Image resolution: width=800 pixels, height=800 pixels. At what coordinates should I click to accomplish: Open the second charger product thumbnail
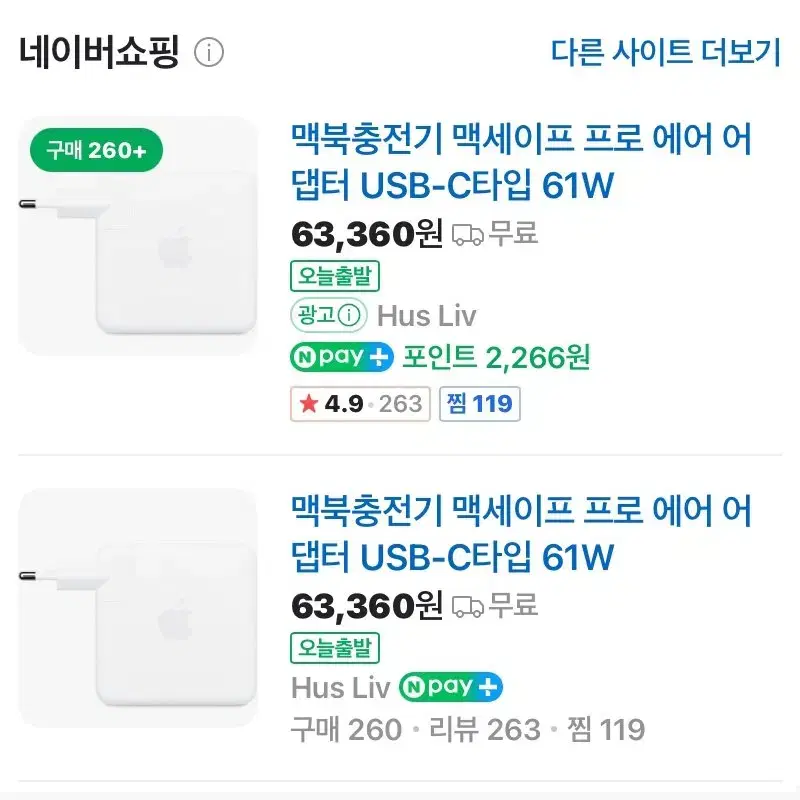(138, 608)
